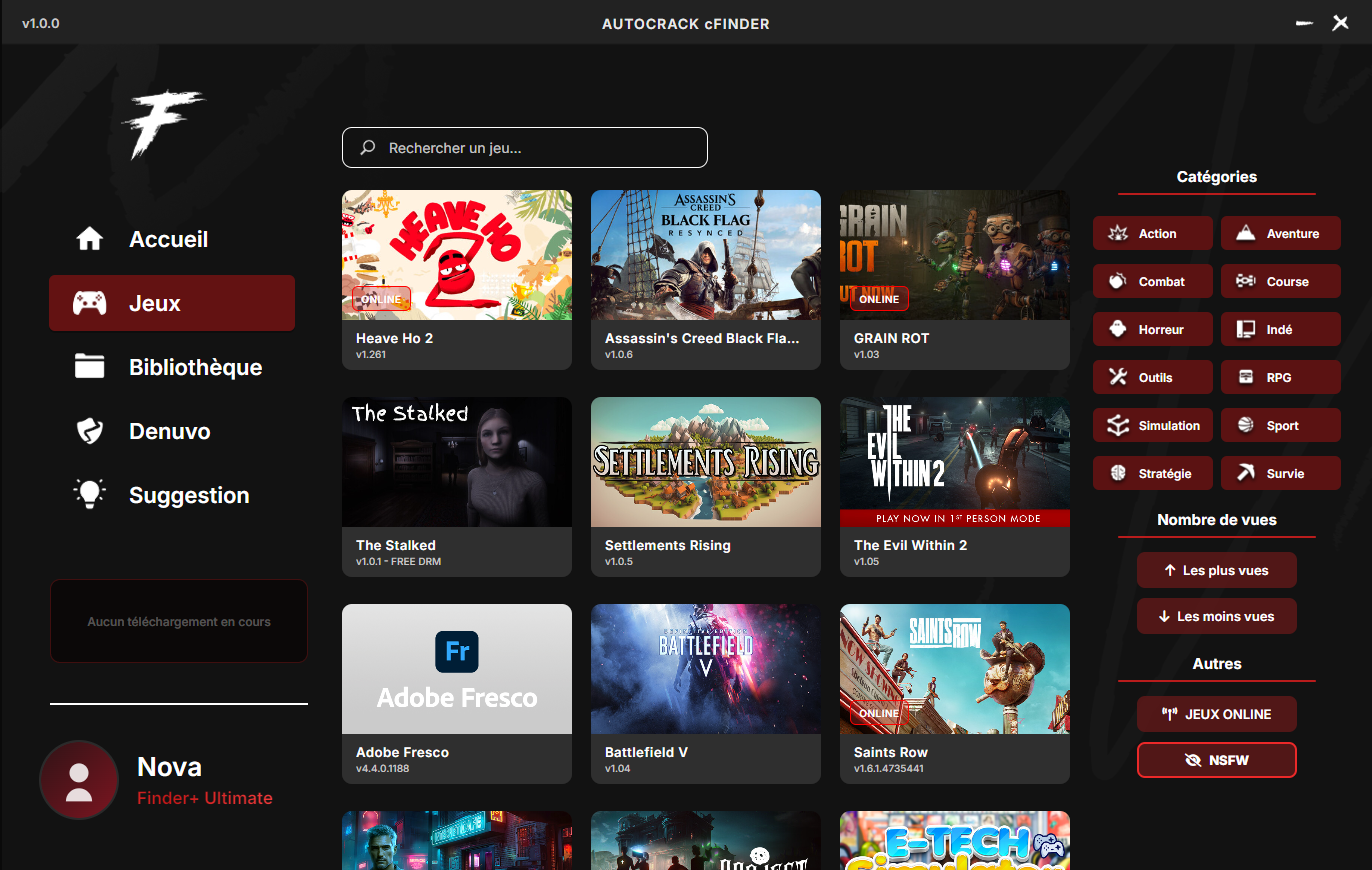Open the GRAIN ROT cover image
This screenshot has width=1372, height=870.
click(955, 255)
